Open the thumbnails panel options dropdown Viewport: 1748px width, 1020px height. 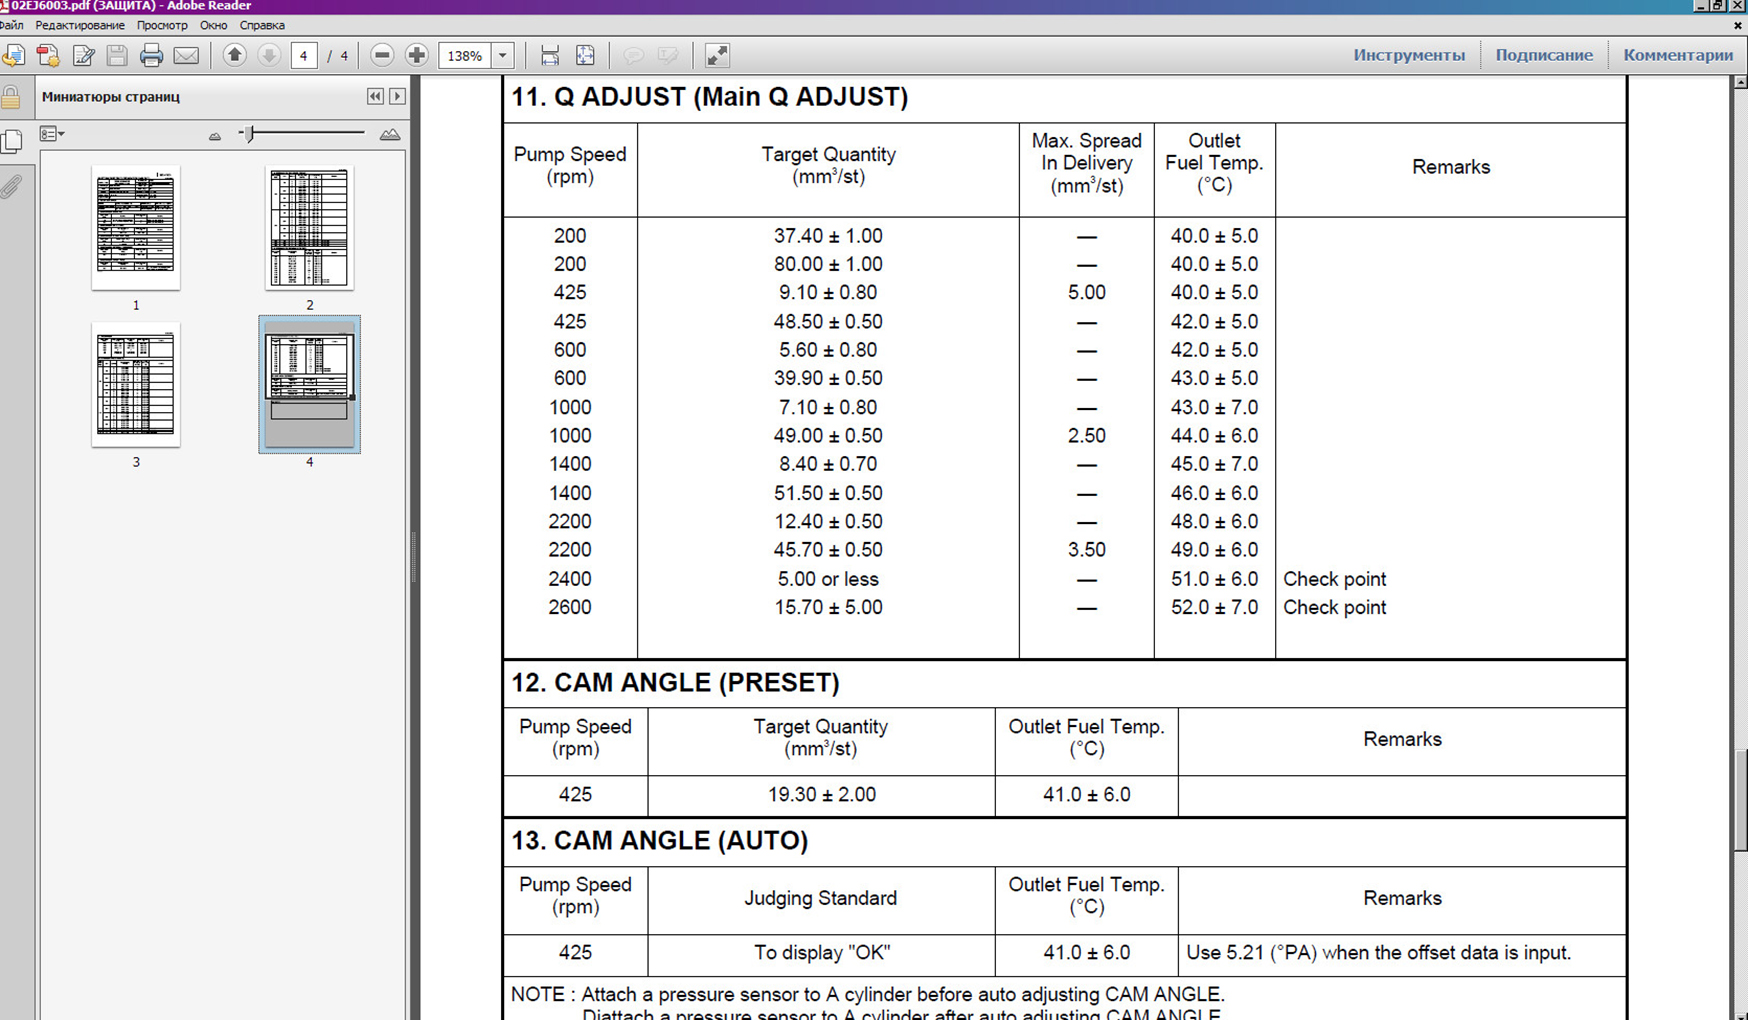[x=51, y=134]
